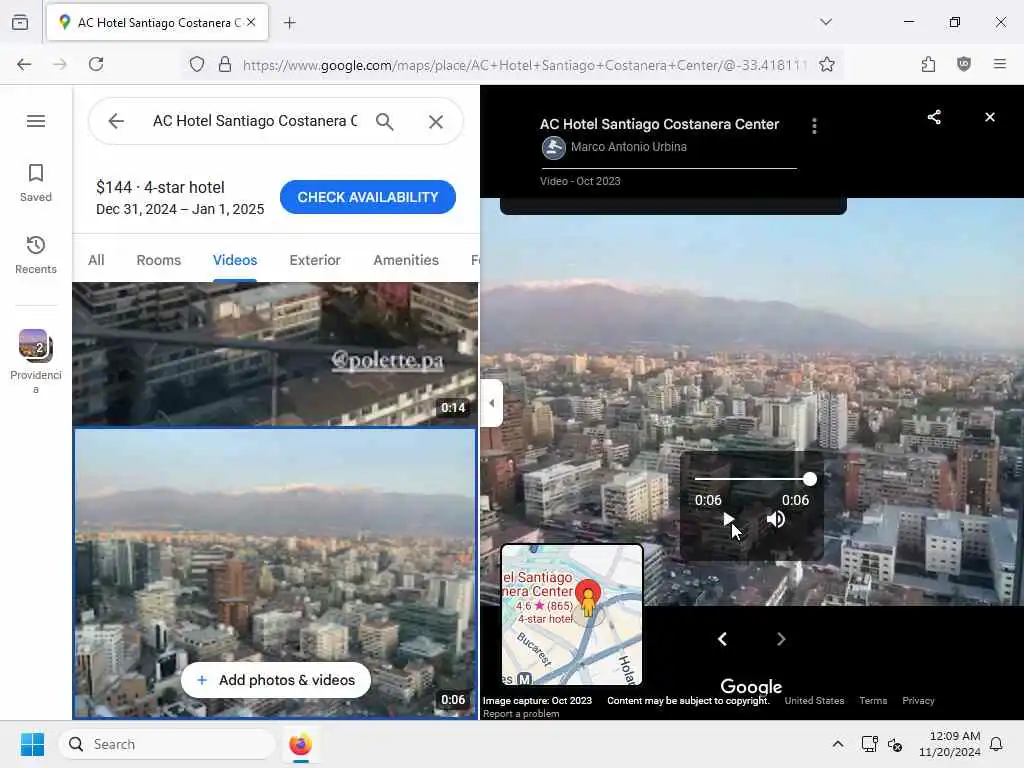
Task: Open the 0:06 mountain view video thumbnail
Action: point(275,573)
